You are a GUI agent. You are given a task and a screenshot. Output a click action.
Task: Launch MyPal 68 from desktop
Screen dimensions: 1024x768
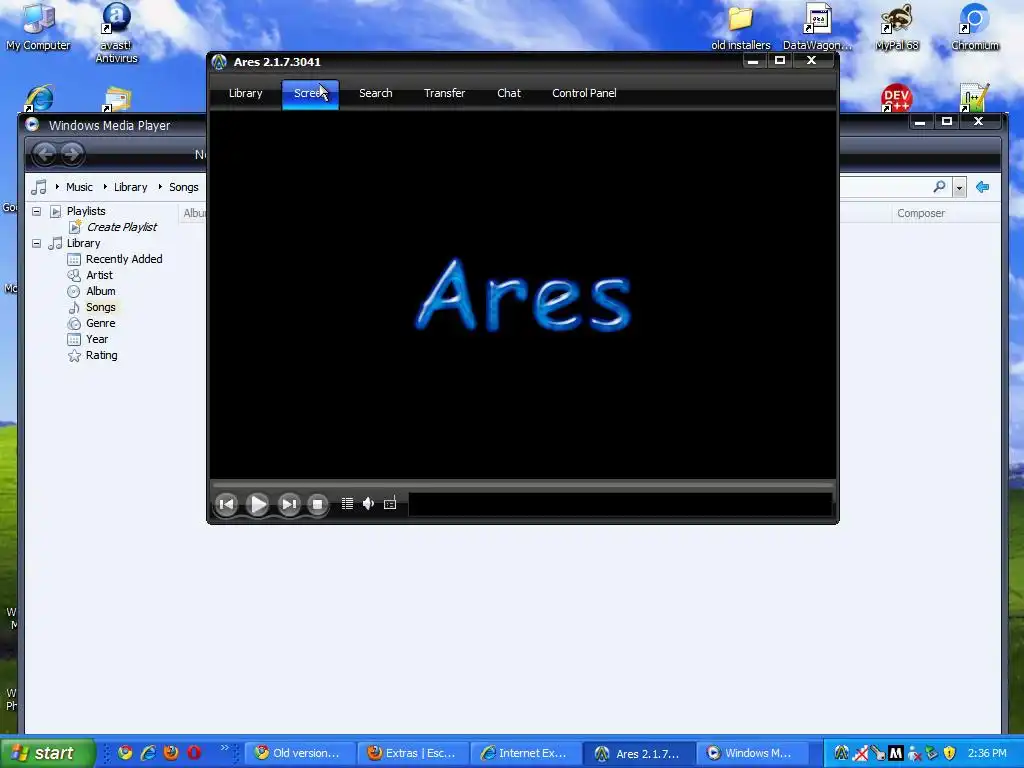(897, 27)
